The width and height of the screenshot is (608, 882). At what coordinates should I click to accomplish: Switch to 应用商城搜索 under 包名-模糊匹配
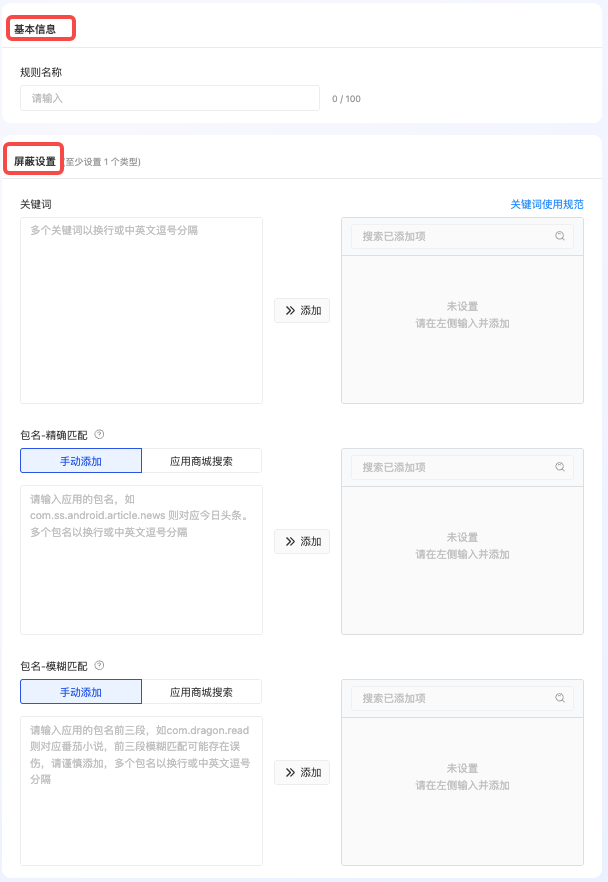click(x=201, y=692)
